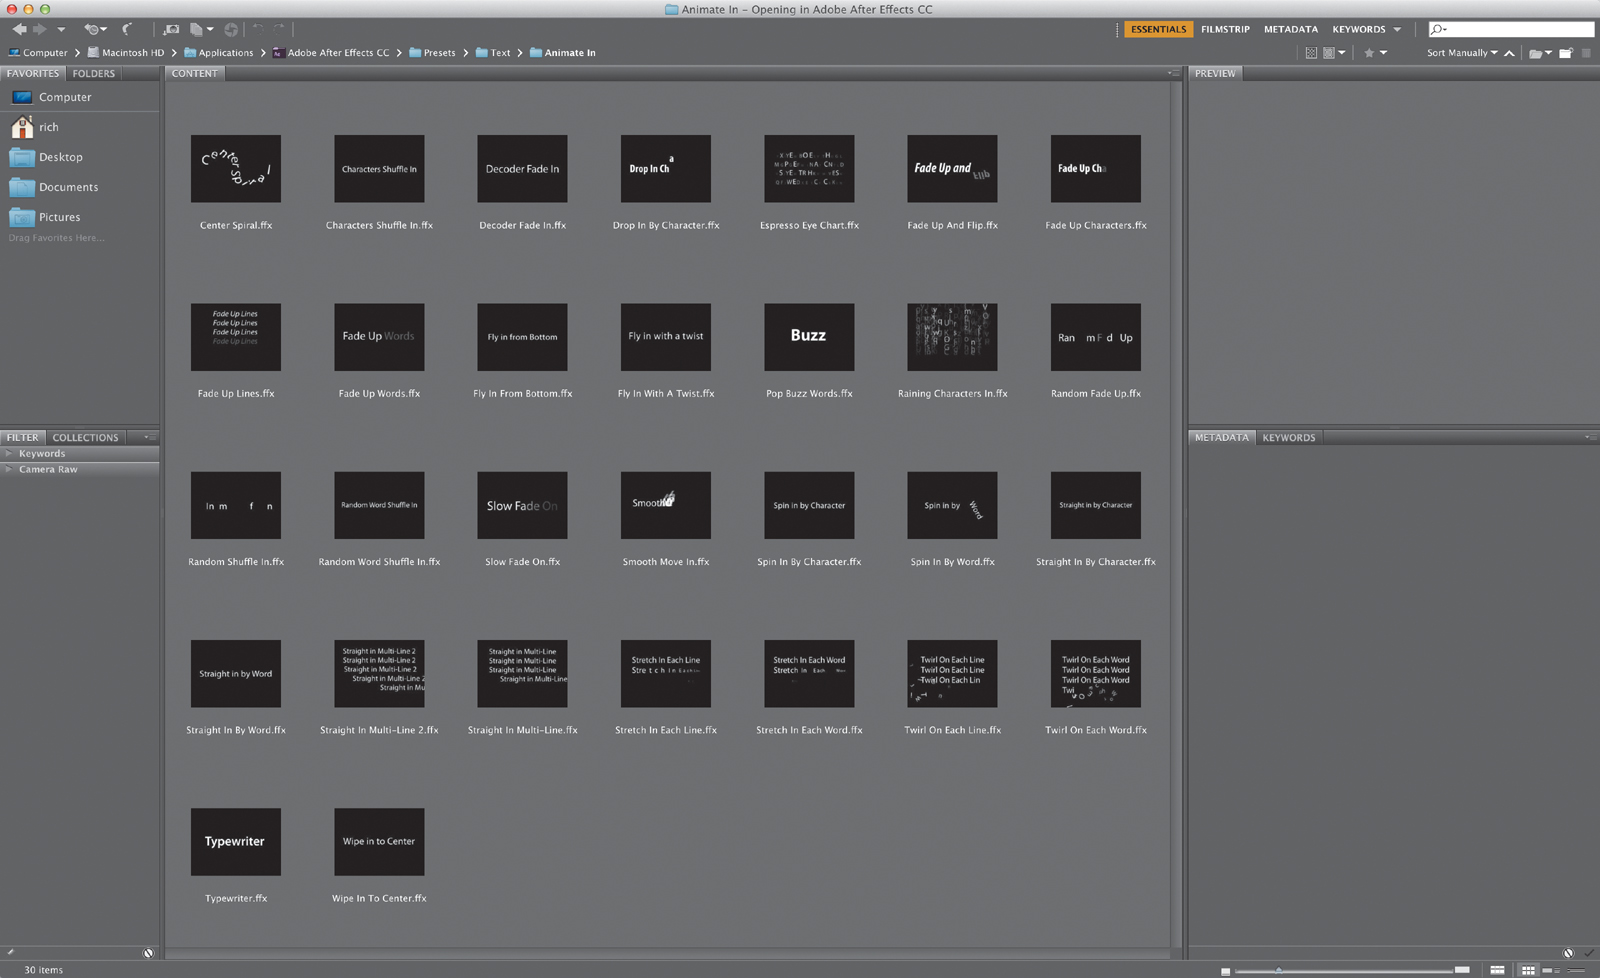Image resolution: width=1600 pixels, height=978 pixels.
Task: Open recent folders dropdown icon
Action: coord(1540,53)
